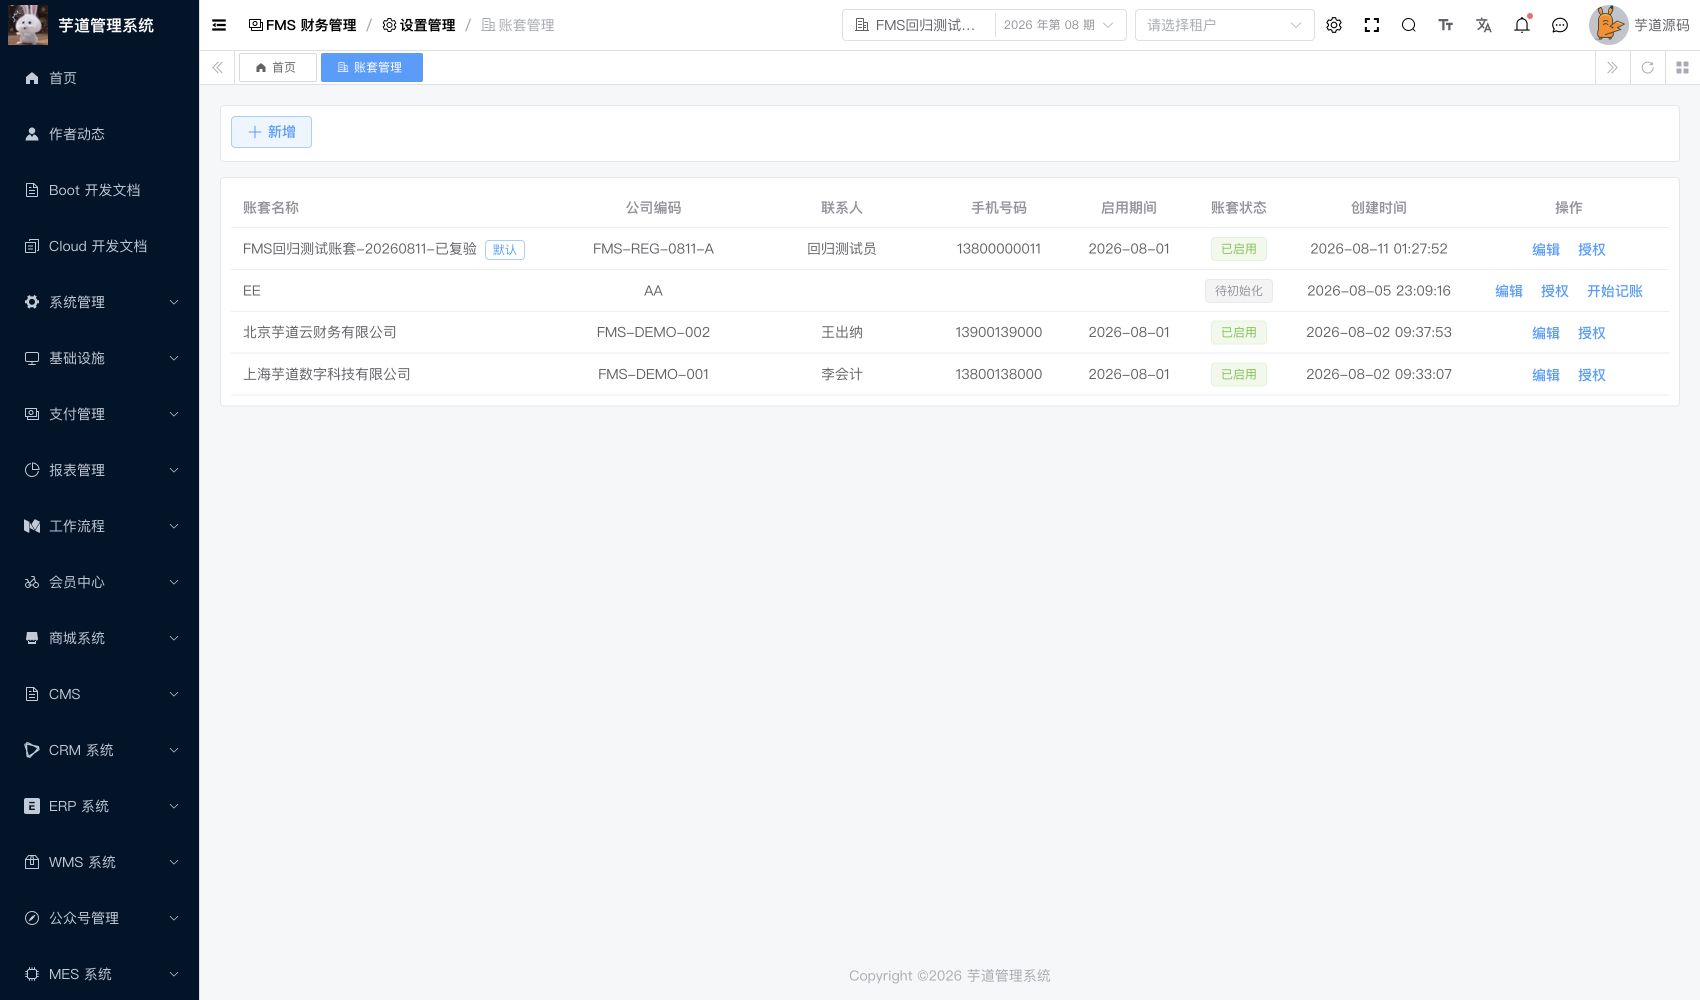1700x1000 pixels.
Task: Open language translation icon
Action: pos(1484,25)
